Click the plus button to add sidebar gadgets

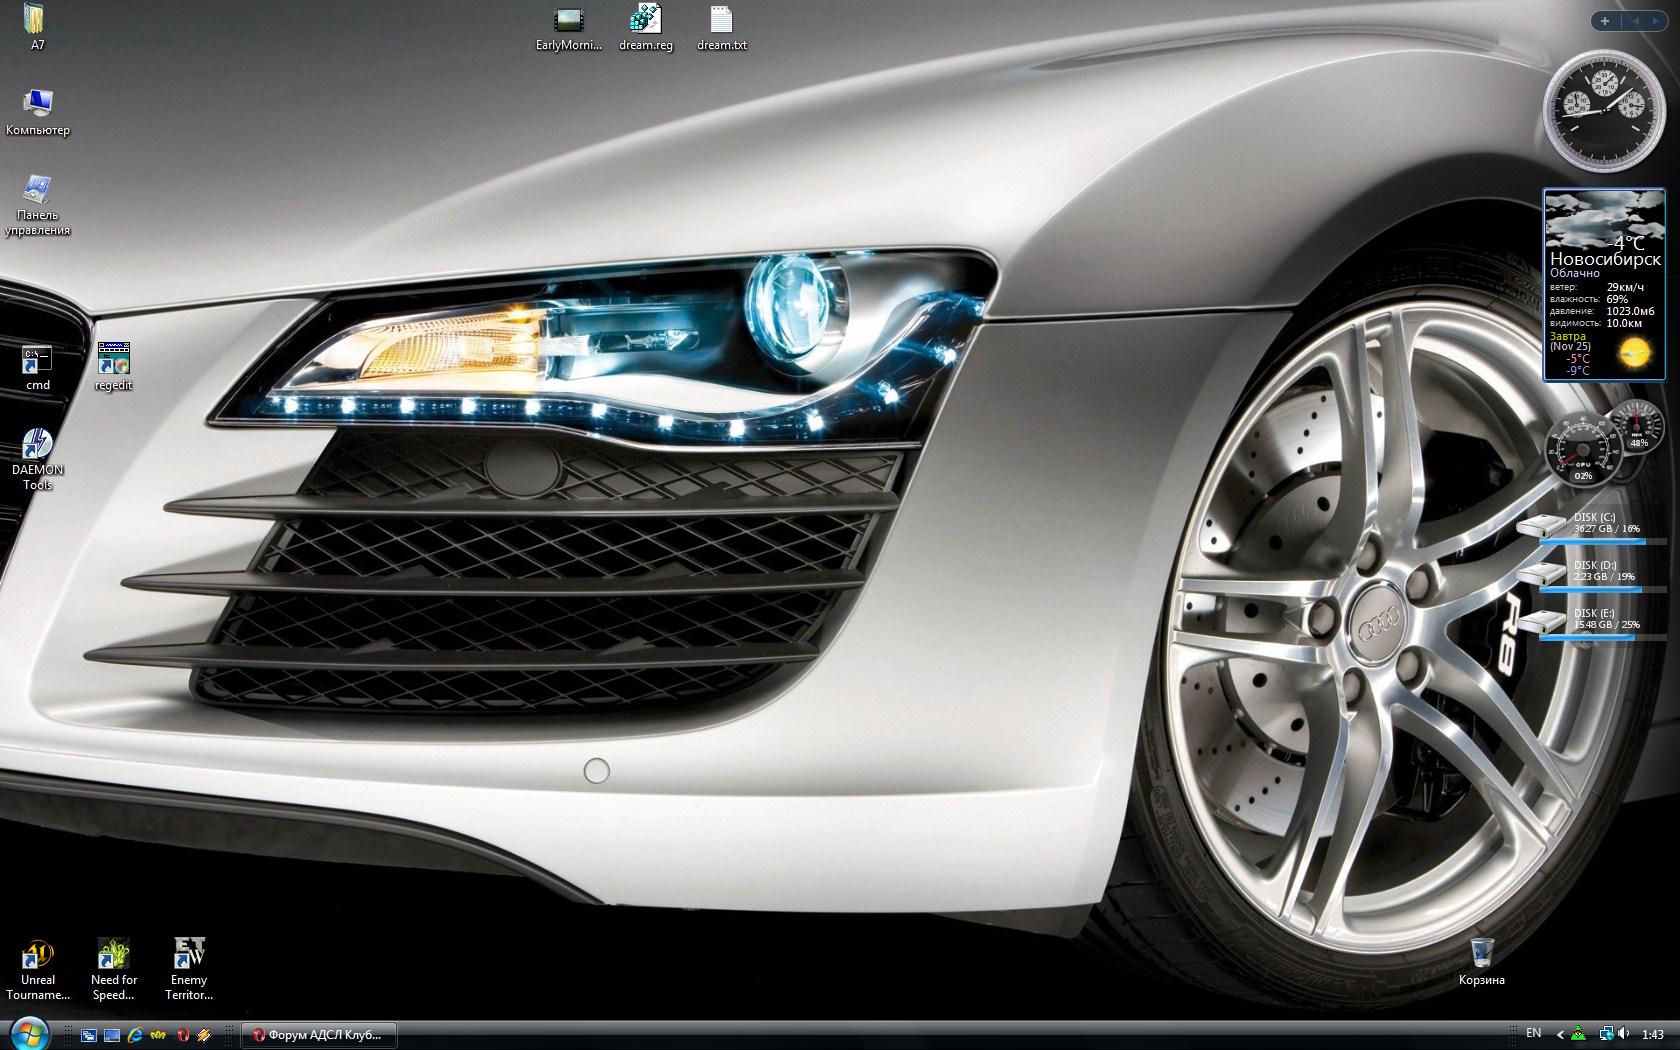click(x=1605, y=21)
